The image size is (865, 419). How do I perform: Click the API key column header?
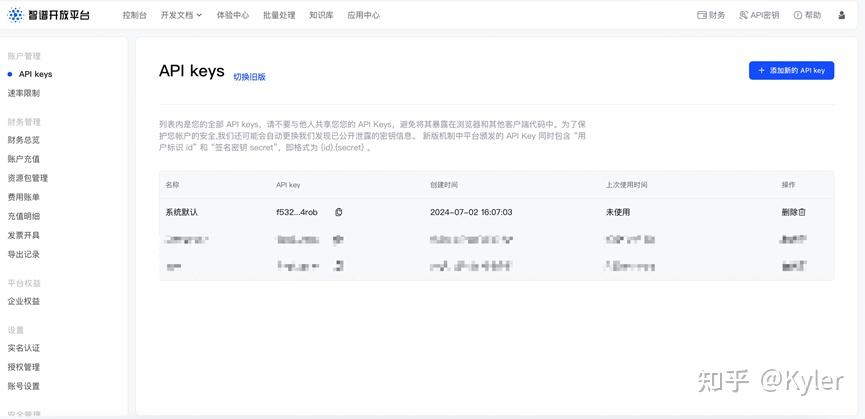pyautogui.click(x=288, y=185)
